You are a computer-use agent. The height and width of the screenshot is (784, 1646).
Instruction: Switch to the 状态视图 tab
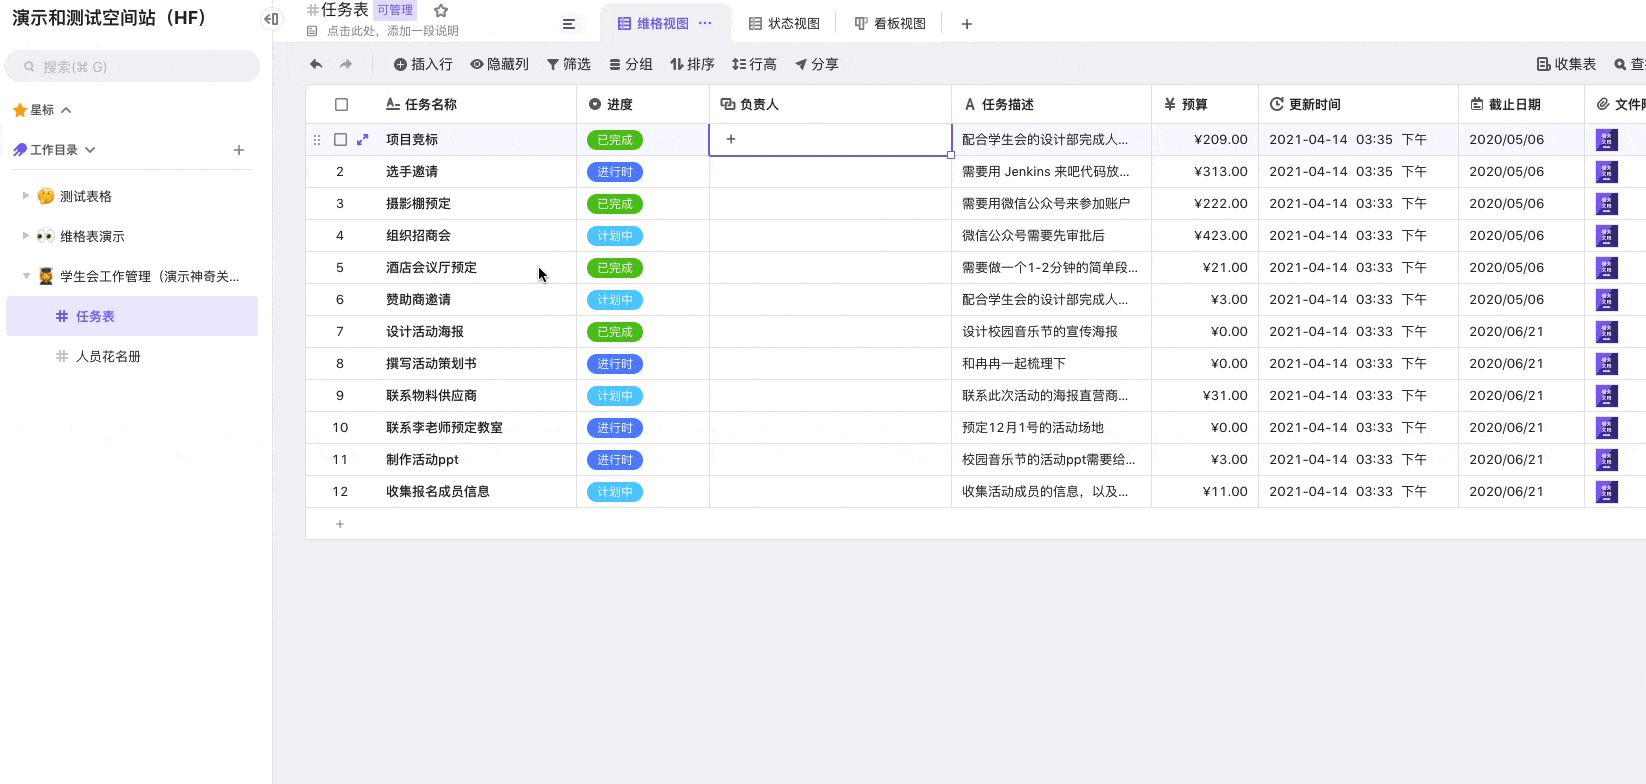785,24
